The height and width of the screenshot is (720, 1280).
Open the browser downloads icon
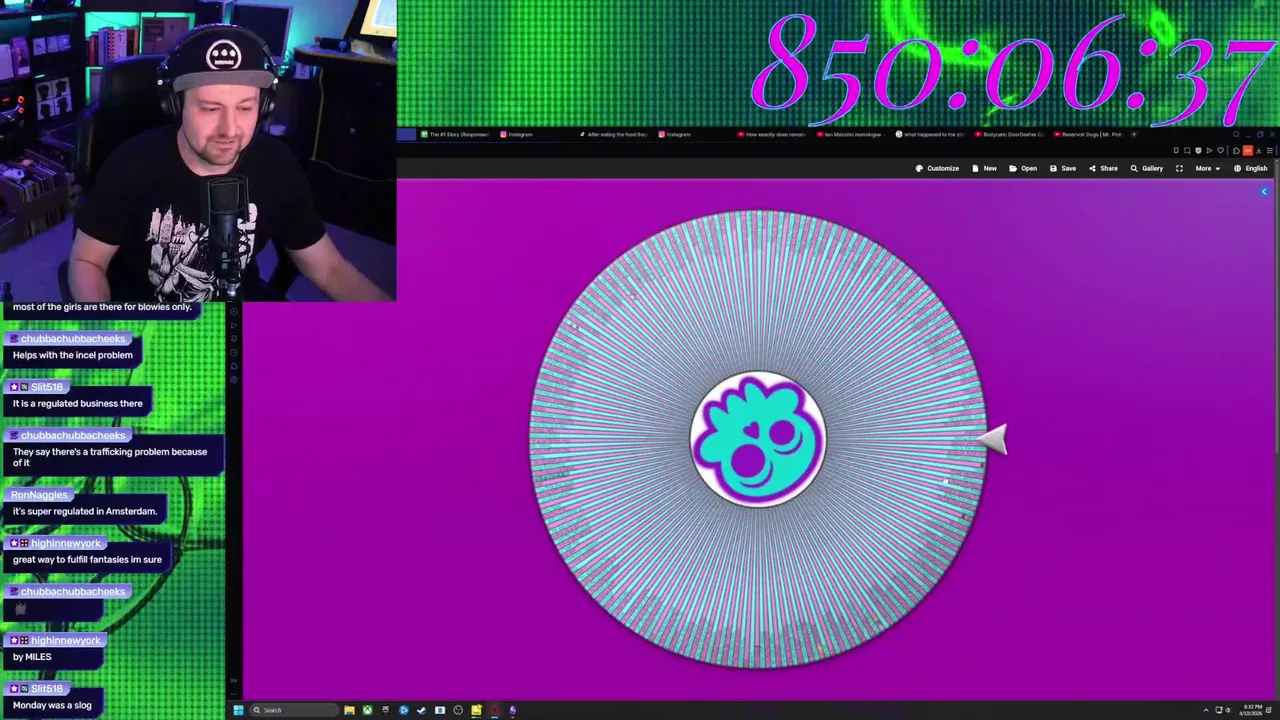point(1258,150)
